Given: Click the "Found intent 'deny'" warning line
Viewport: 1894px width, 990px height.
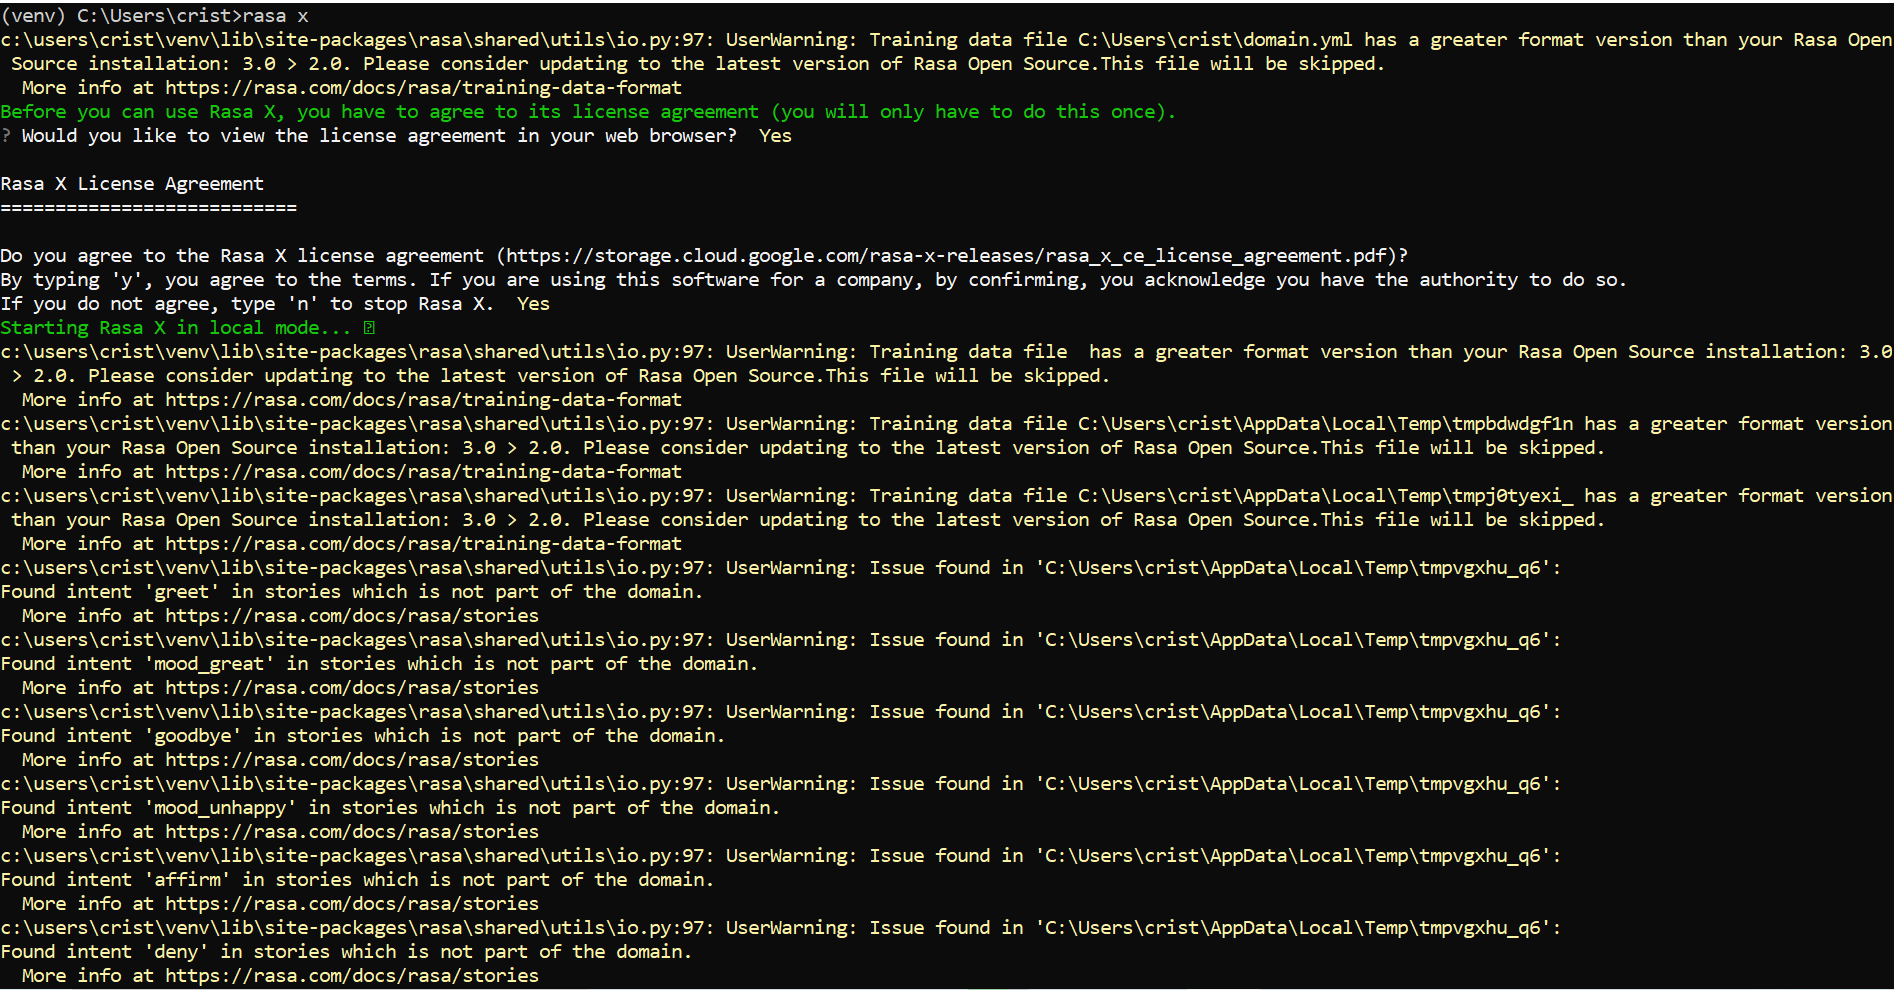Looking at the screenshot, I should (346, 952).
